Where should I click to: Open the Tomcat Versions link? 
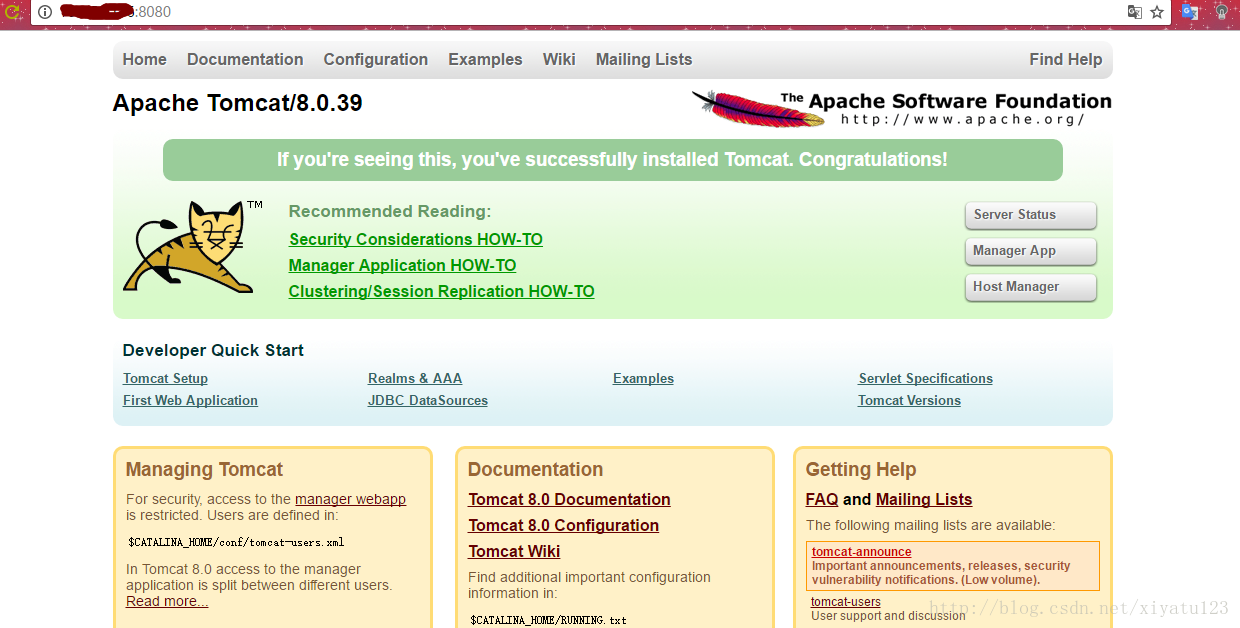[909, 400]
